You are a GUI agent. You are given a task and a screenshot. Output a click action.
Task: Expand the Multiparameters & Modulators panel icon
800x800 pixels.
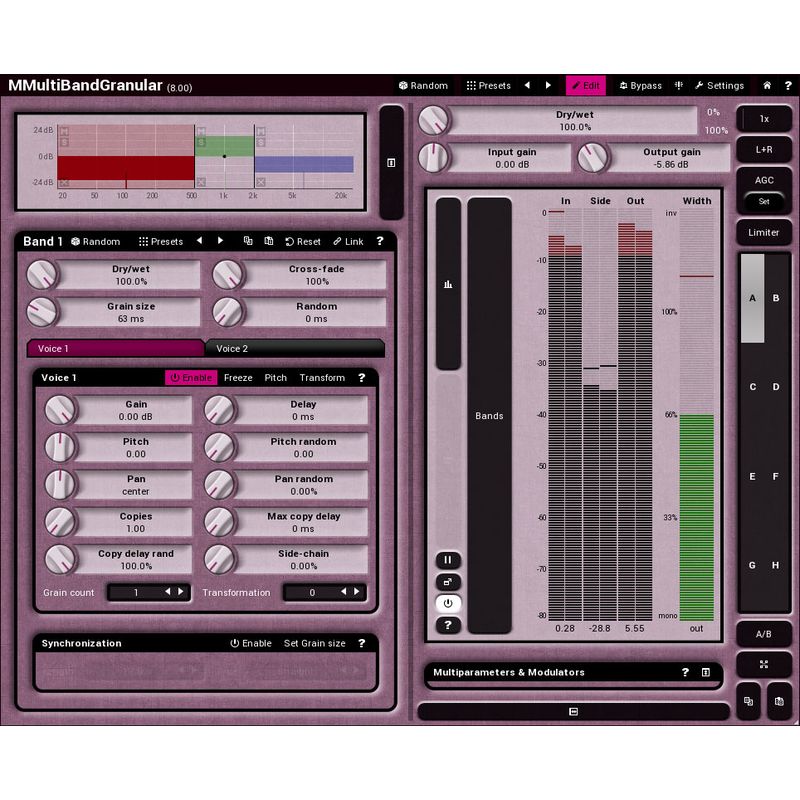pyautogui.click(x=706, y=672)
